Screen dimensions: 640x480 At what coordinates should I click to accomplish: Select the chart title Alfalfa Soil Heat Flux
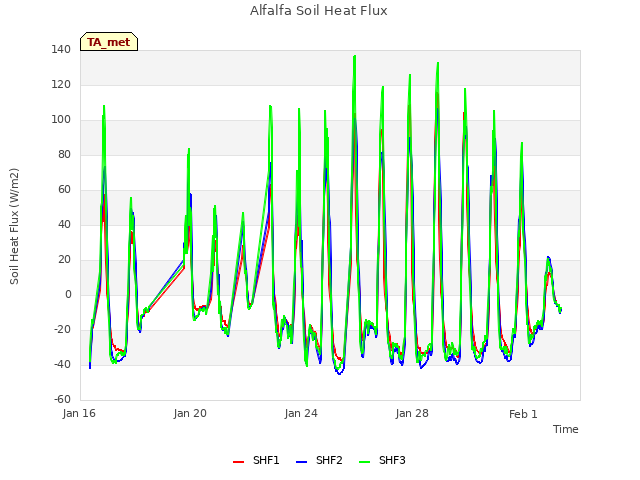[x=318, y=11]
